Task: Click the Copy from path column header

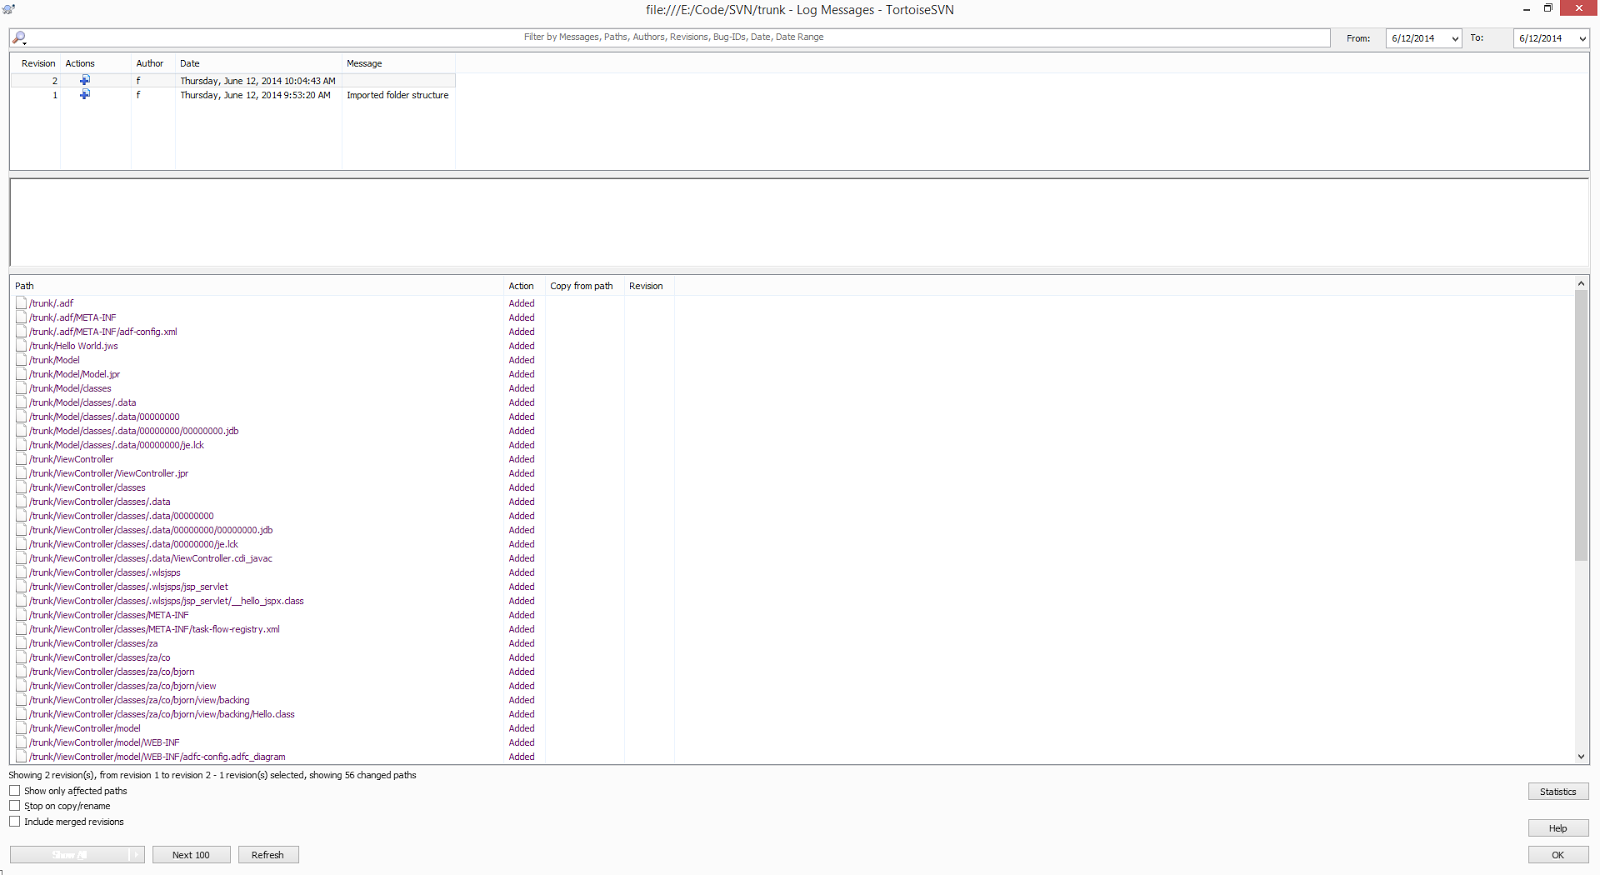Action: point(584,286)
